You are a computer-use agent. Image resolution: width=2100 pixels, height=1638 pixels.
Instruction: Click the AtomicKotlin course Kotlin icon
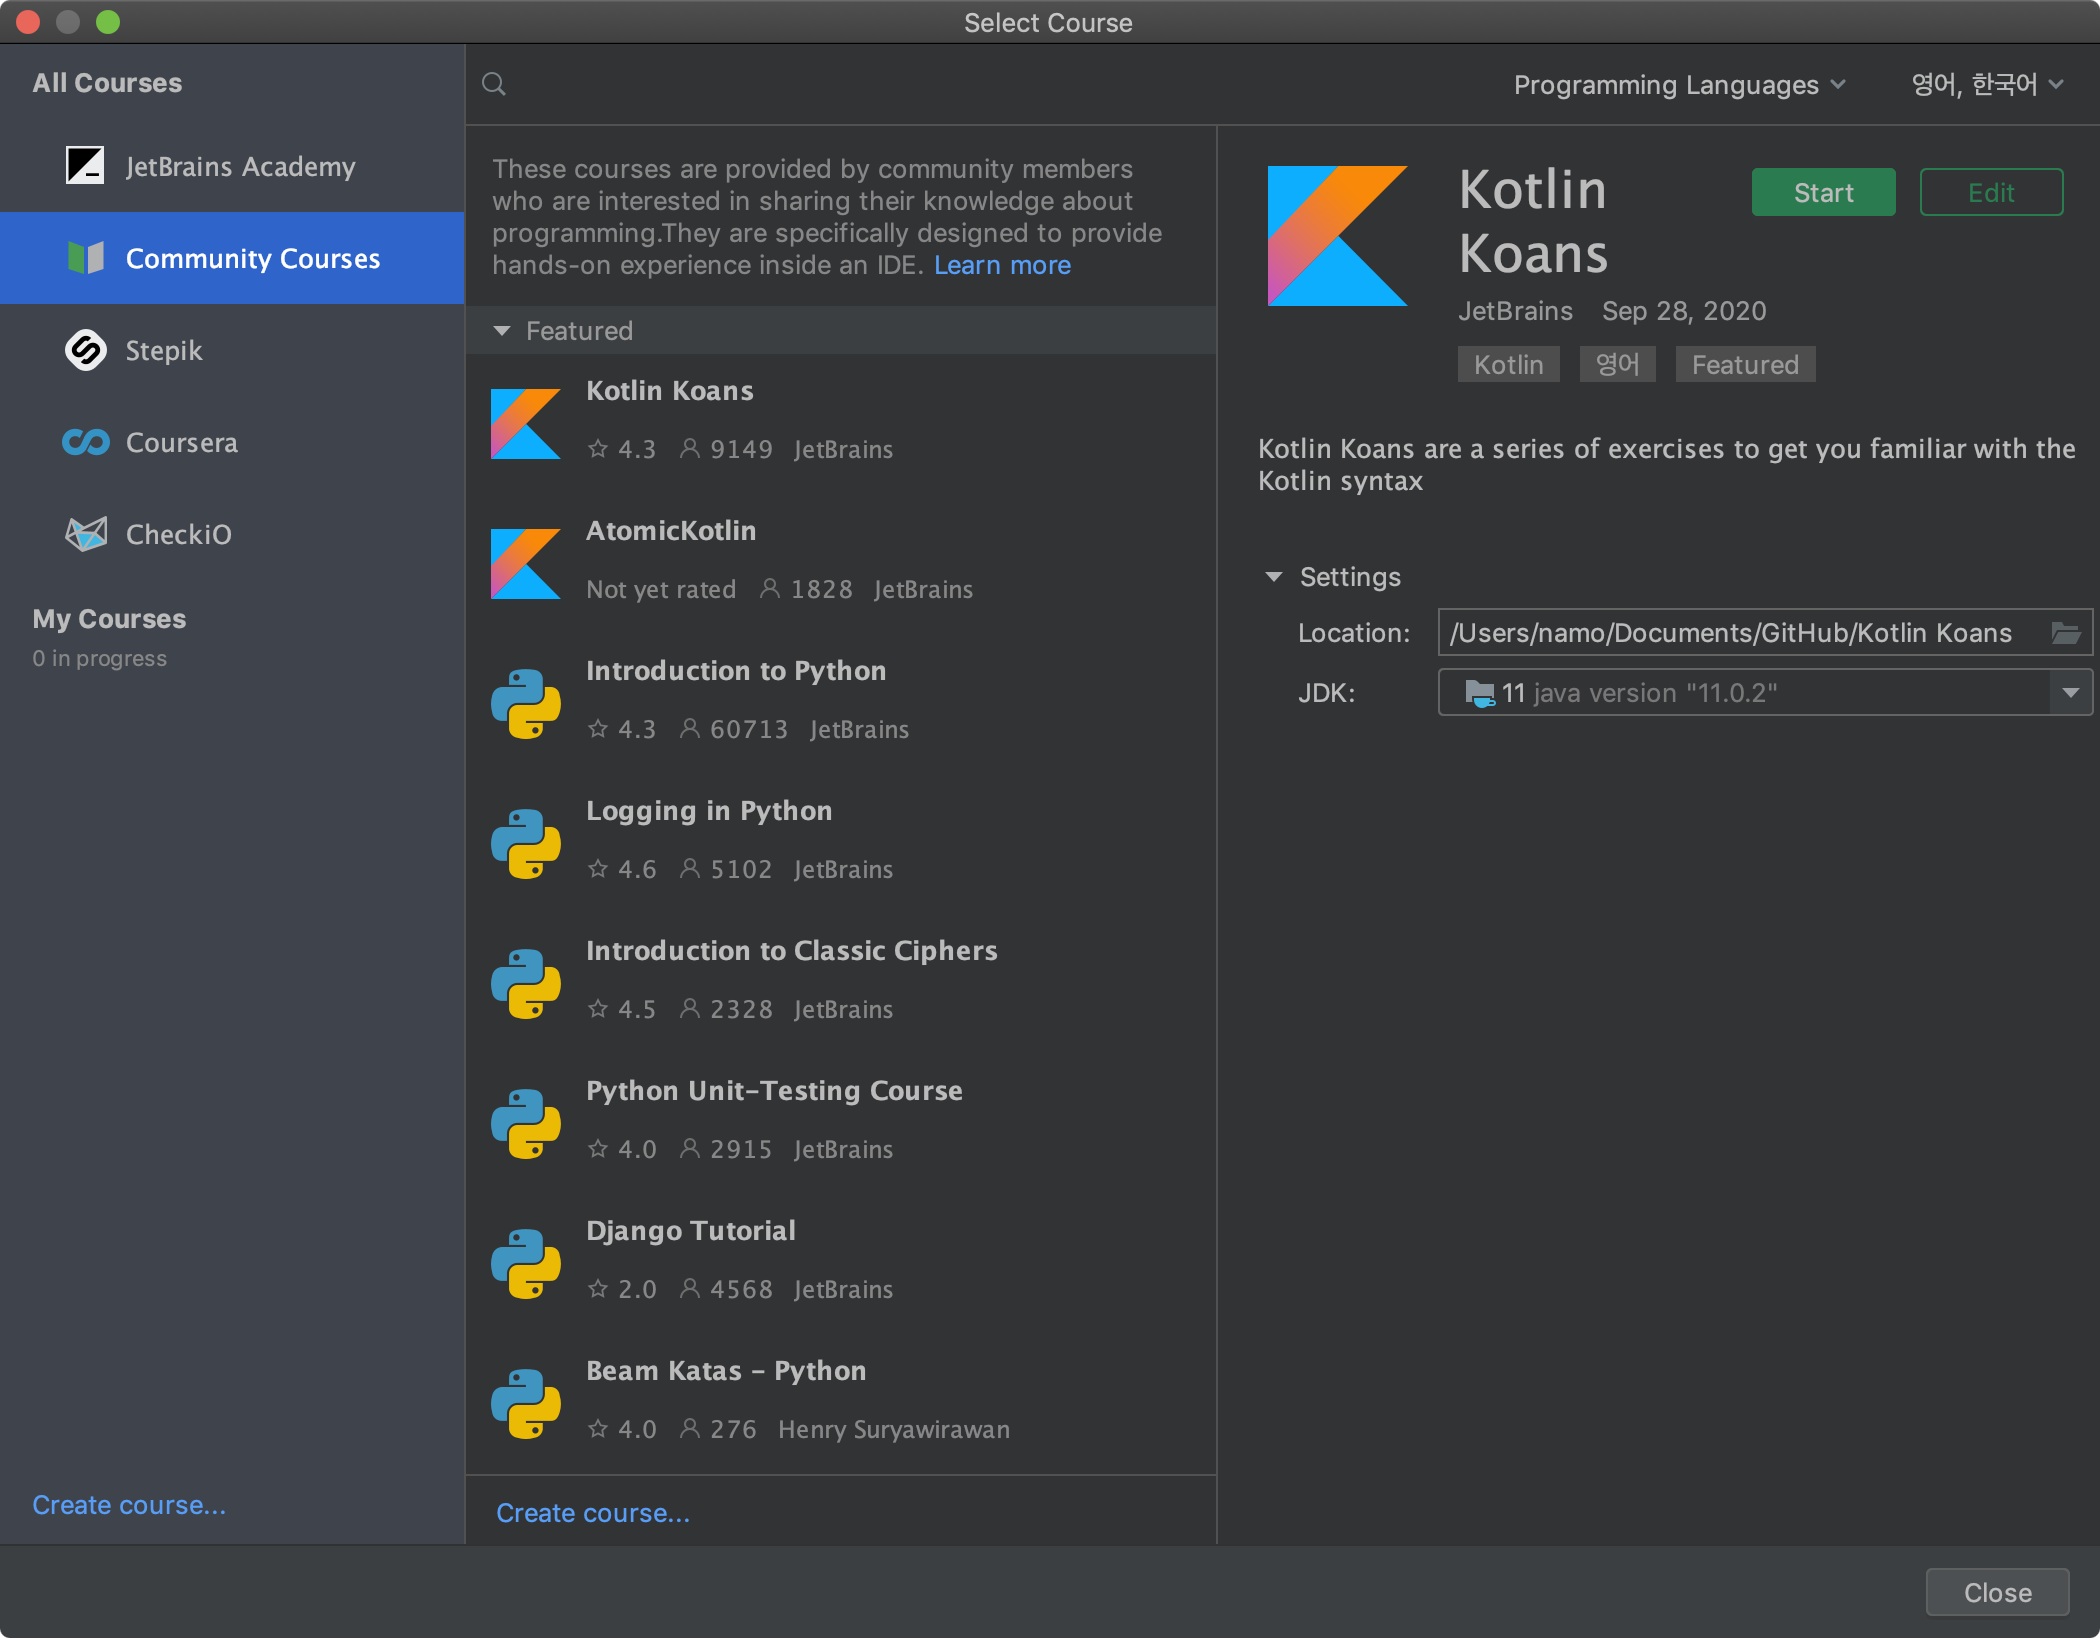(525, 563)
